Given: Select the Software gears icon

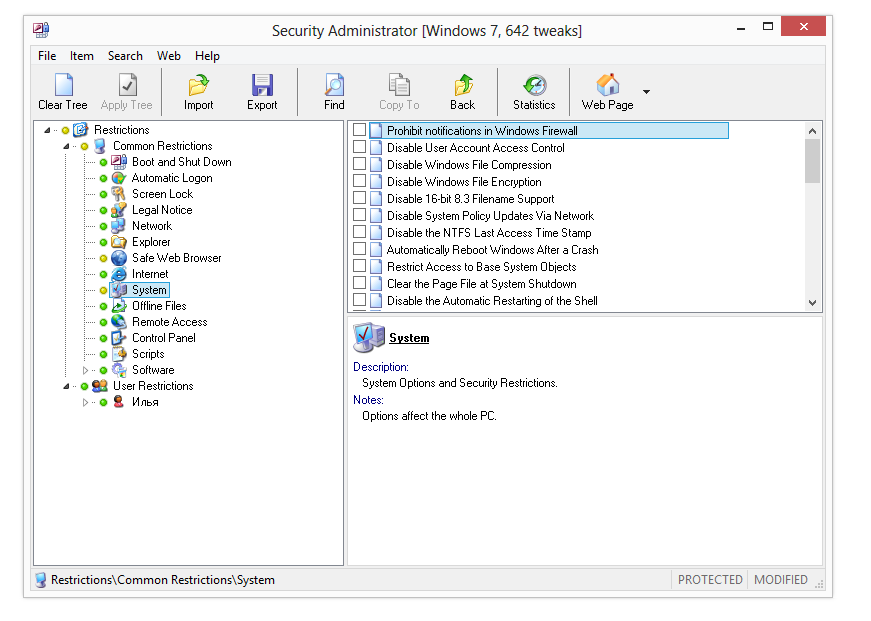Looking at the screenshot, I should click(x=119, y=370).
